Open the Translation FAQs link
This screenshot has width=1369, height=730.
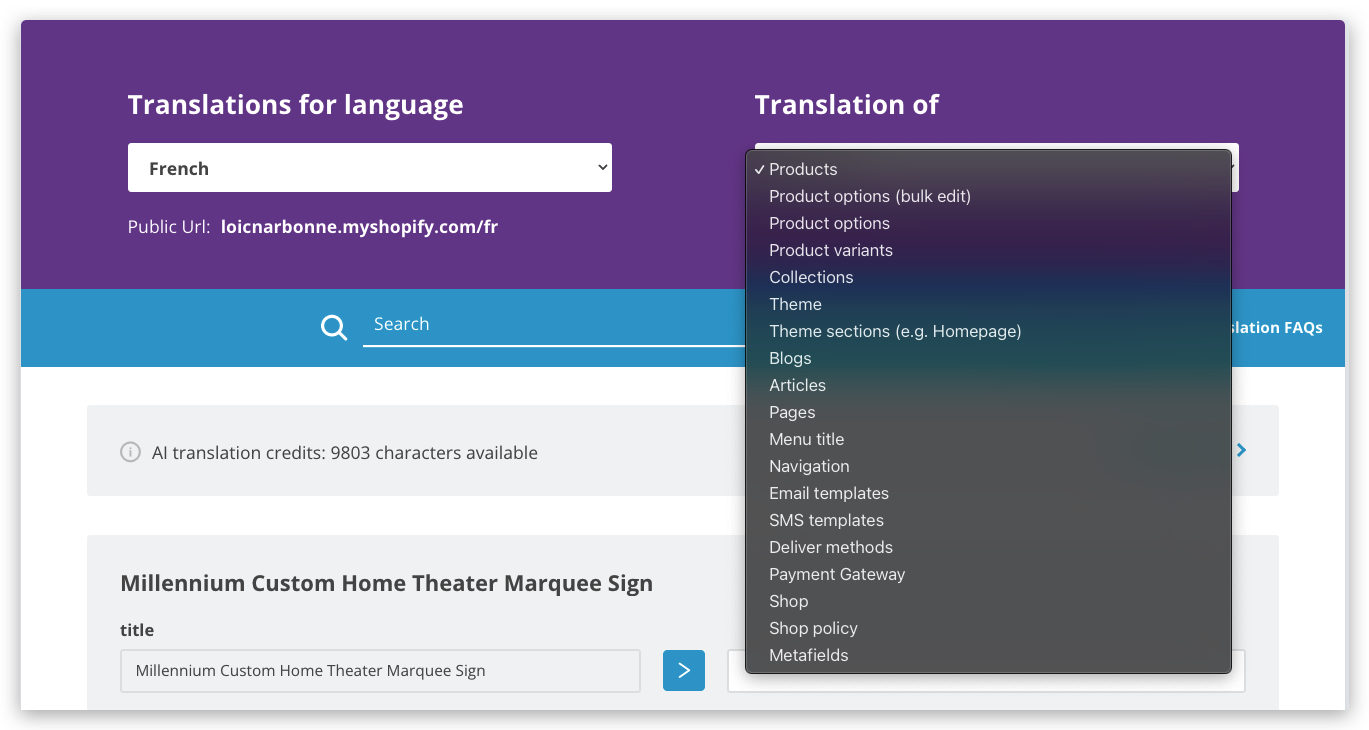click(1275, 327)
